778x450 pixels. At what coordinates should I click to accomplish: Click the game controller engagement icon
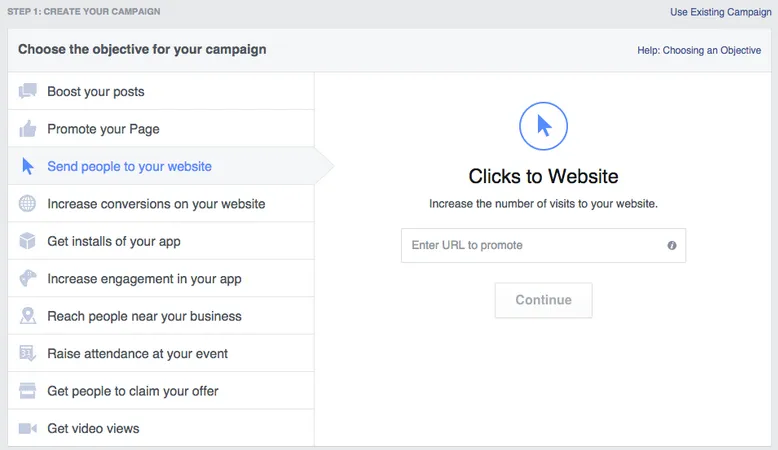pos(28,279)
